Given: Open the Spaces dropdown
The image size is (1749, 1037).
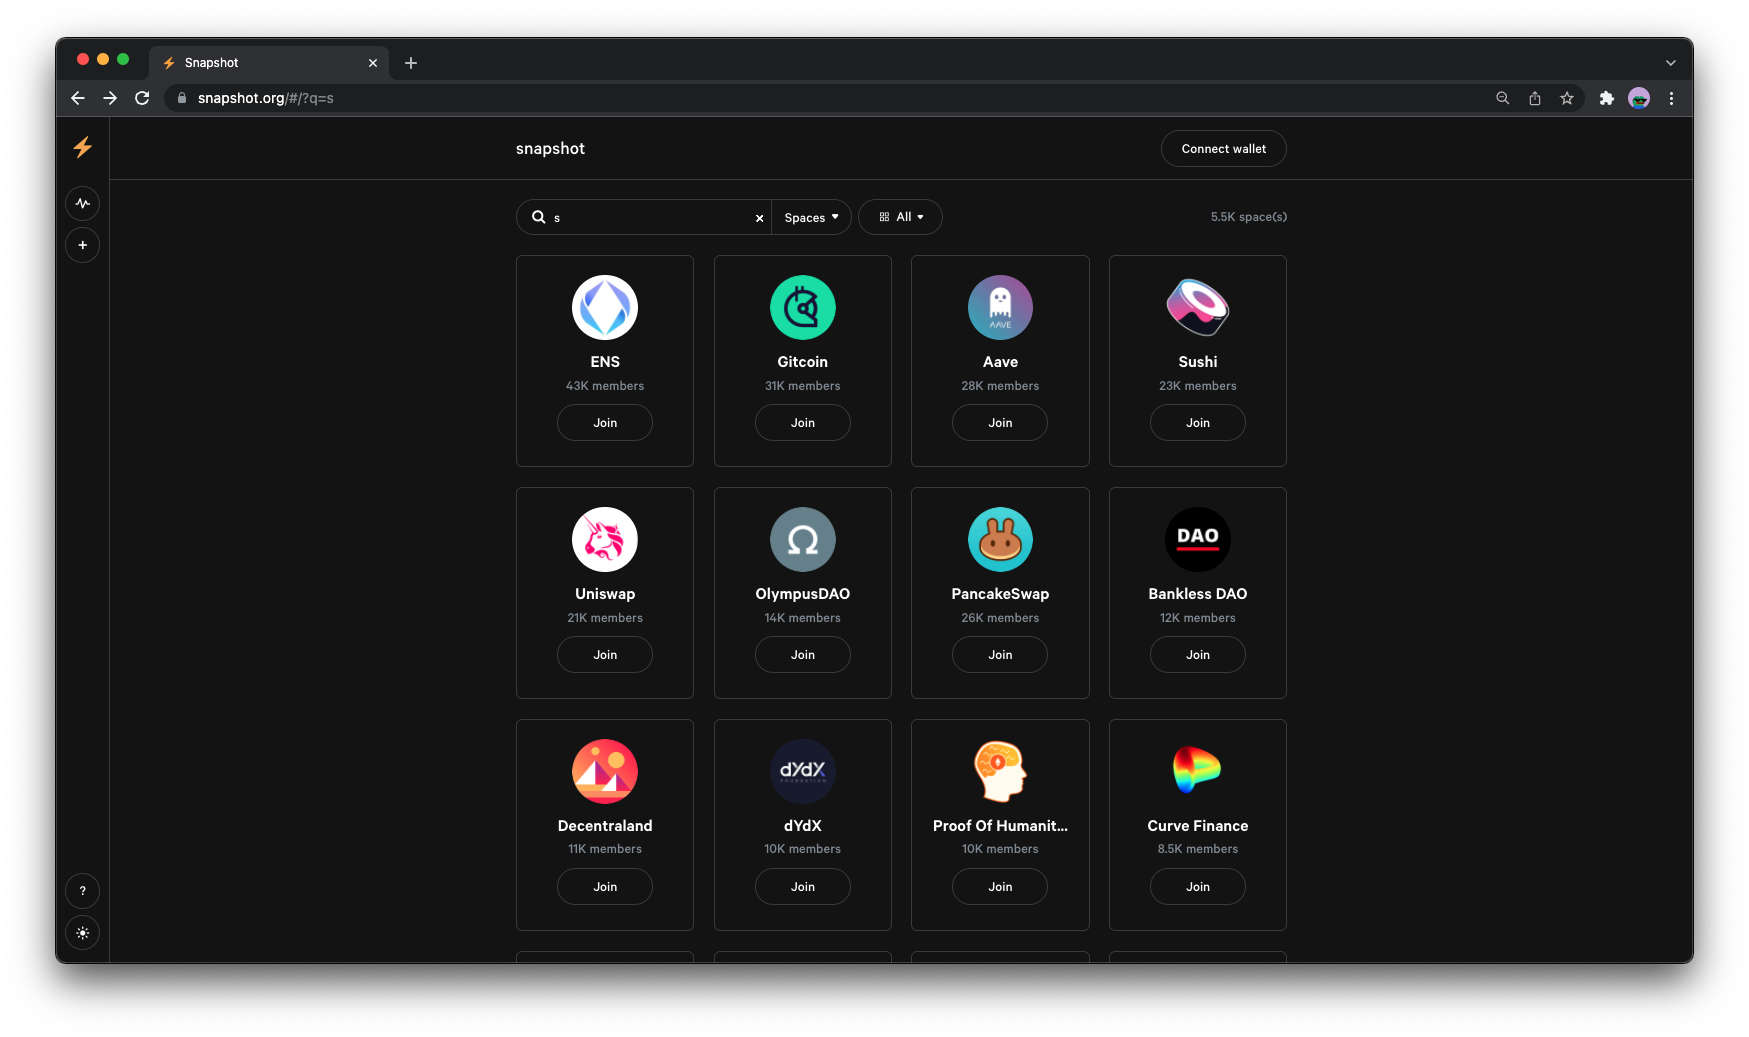Looking at the screenshot, I should 811,217.
